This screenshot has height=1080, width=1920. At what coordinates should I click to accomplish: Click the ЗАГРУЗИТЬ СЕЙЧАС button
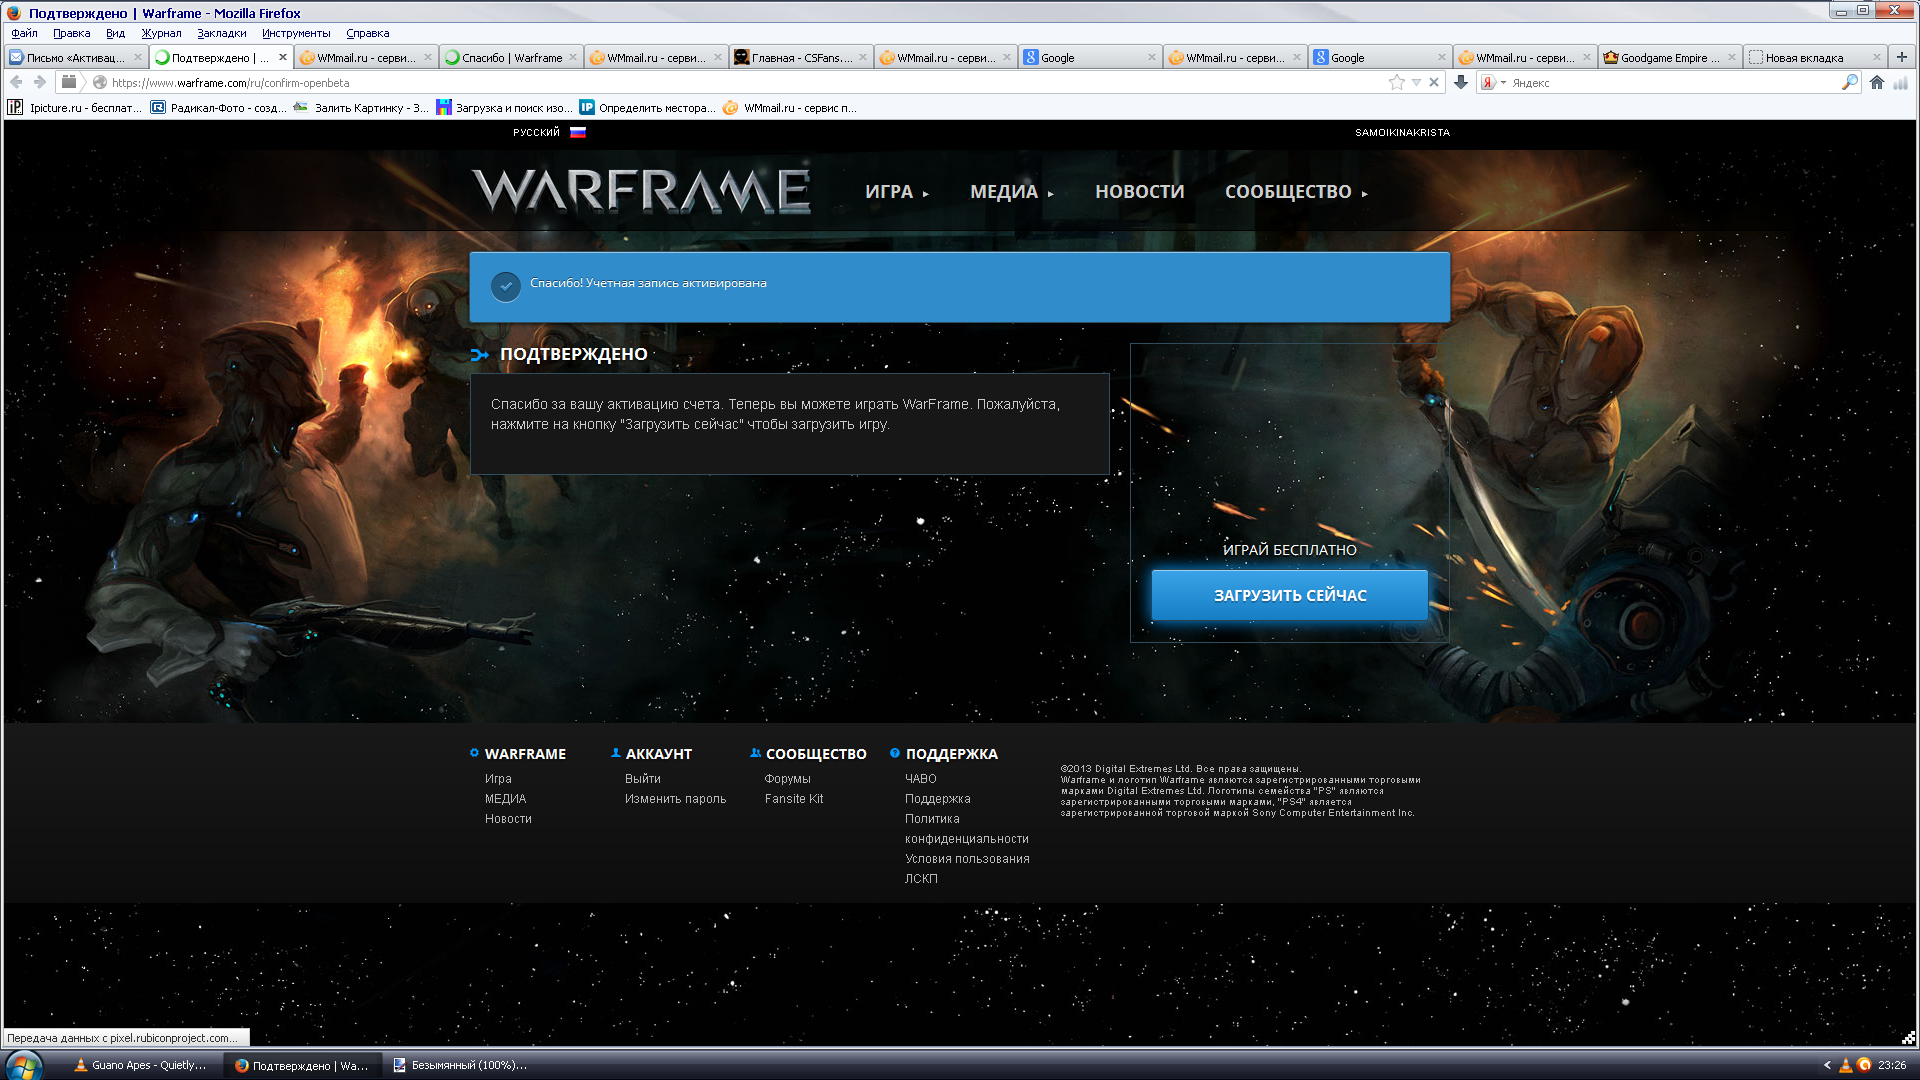point(1289,595)
